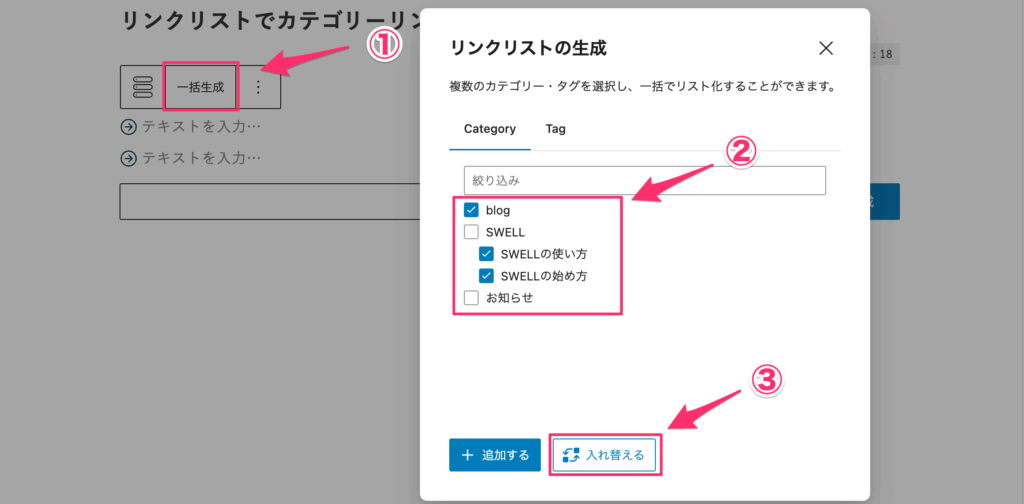The height and width of the screenshot is (504, 1024).
Task: Click the plus icon on 追加する
Action: pos(467,455)
